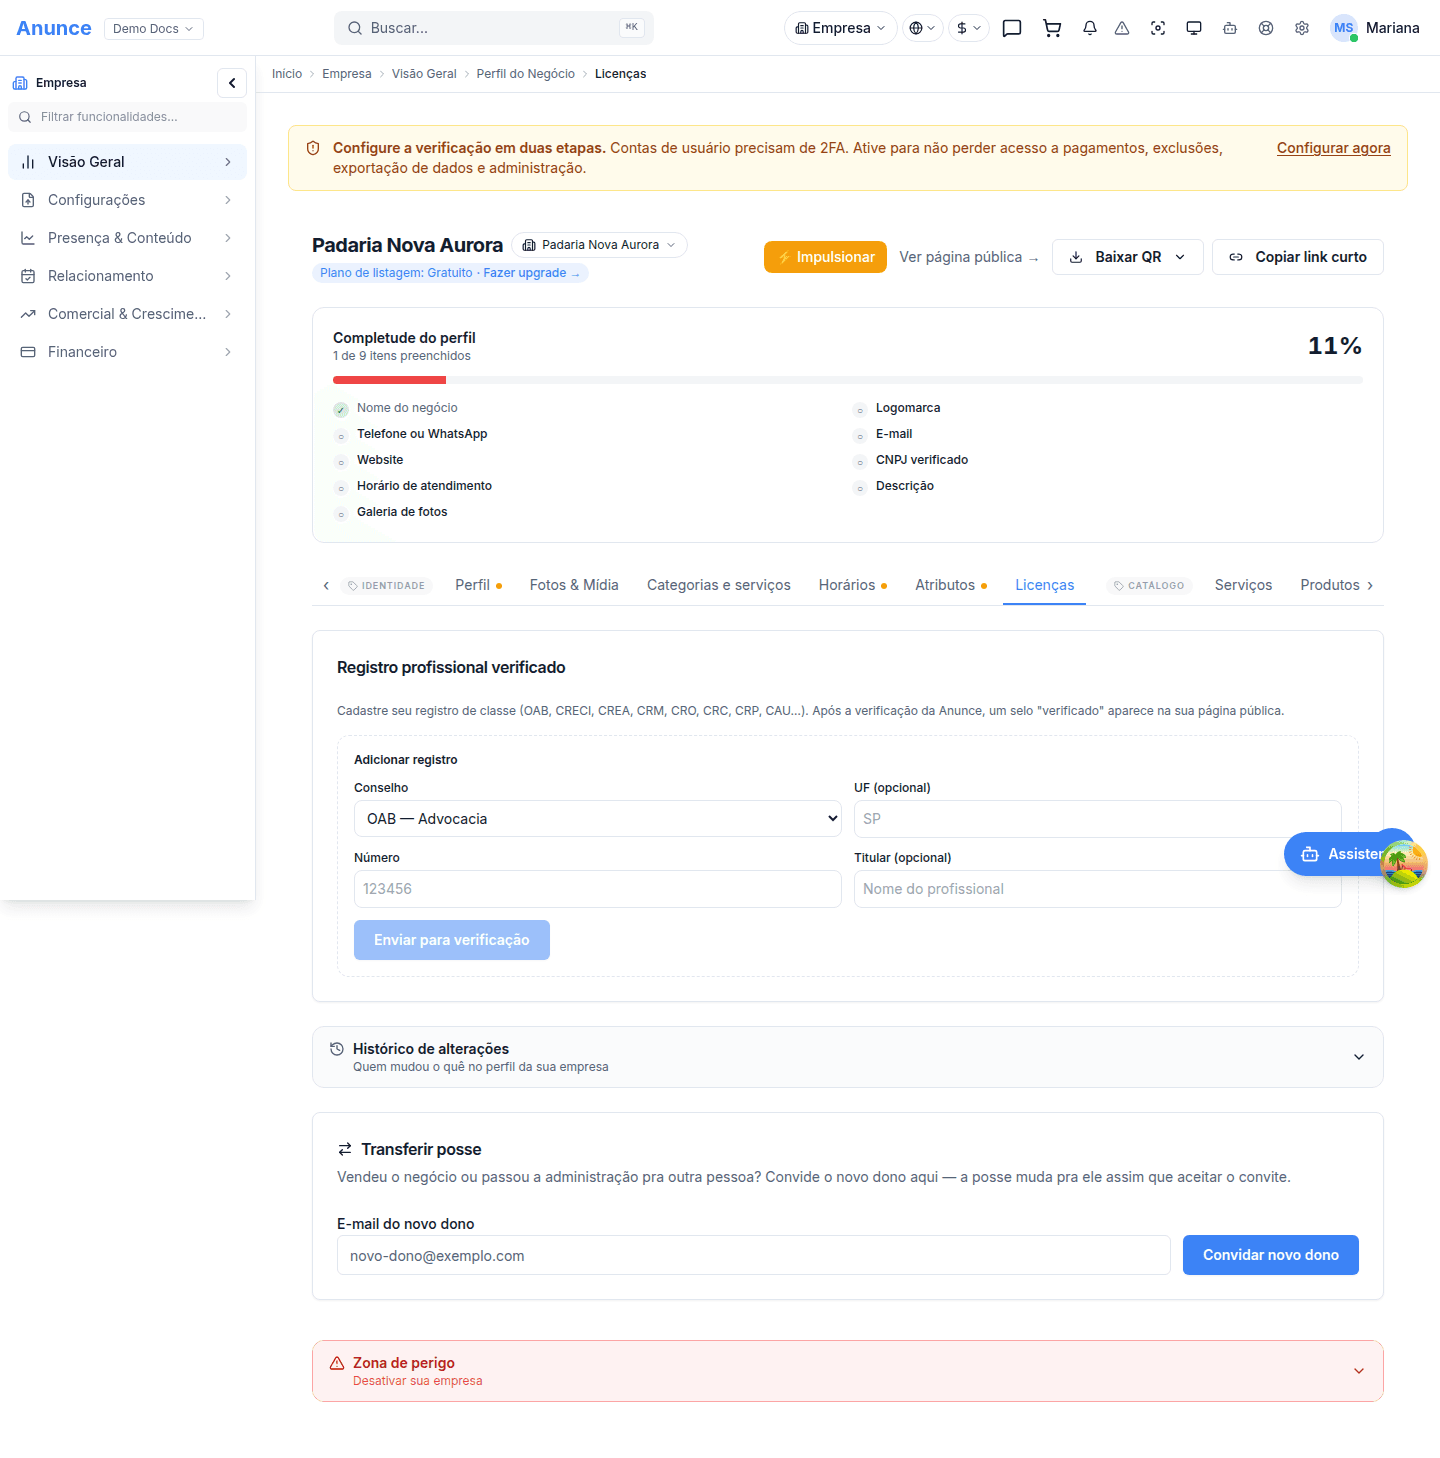Click Copiar link curto button
The width and height of the screenshot is (1440, 1458).
click(1298, 257)
